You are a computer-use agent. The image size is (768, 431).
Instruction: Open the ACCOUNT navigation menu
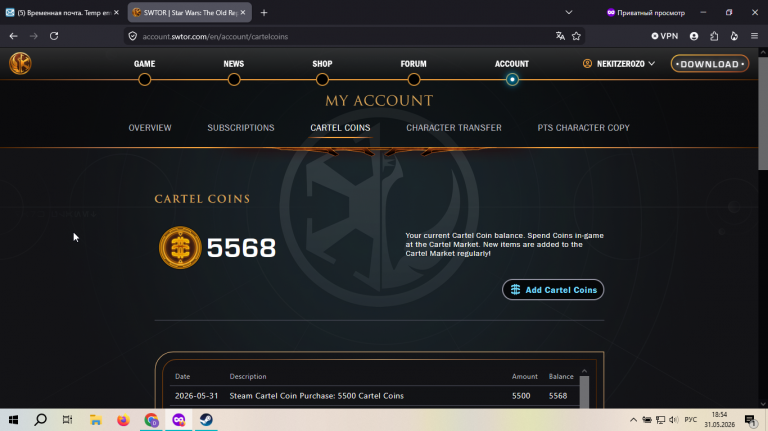(512, 64)
